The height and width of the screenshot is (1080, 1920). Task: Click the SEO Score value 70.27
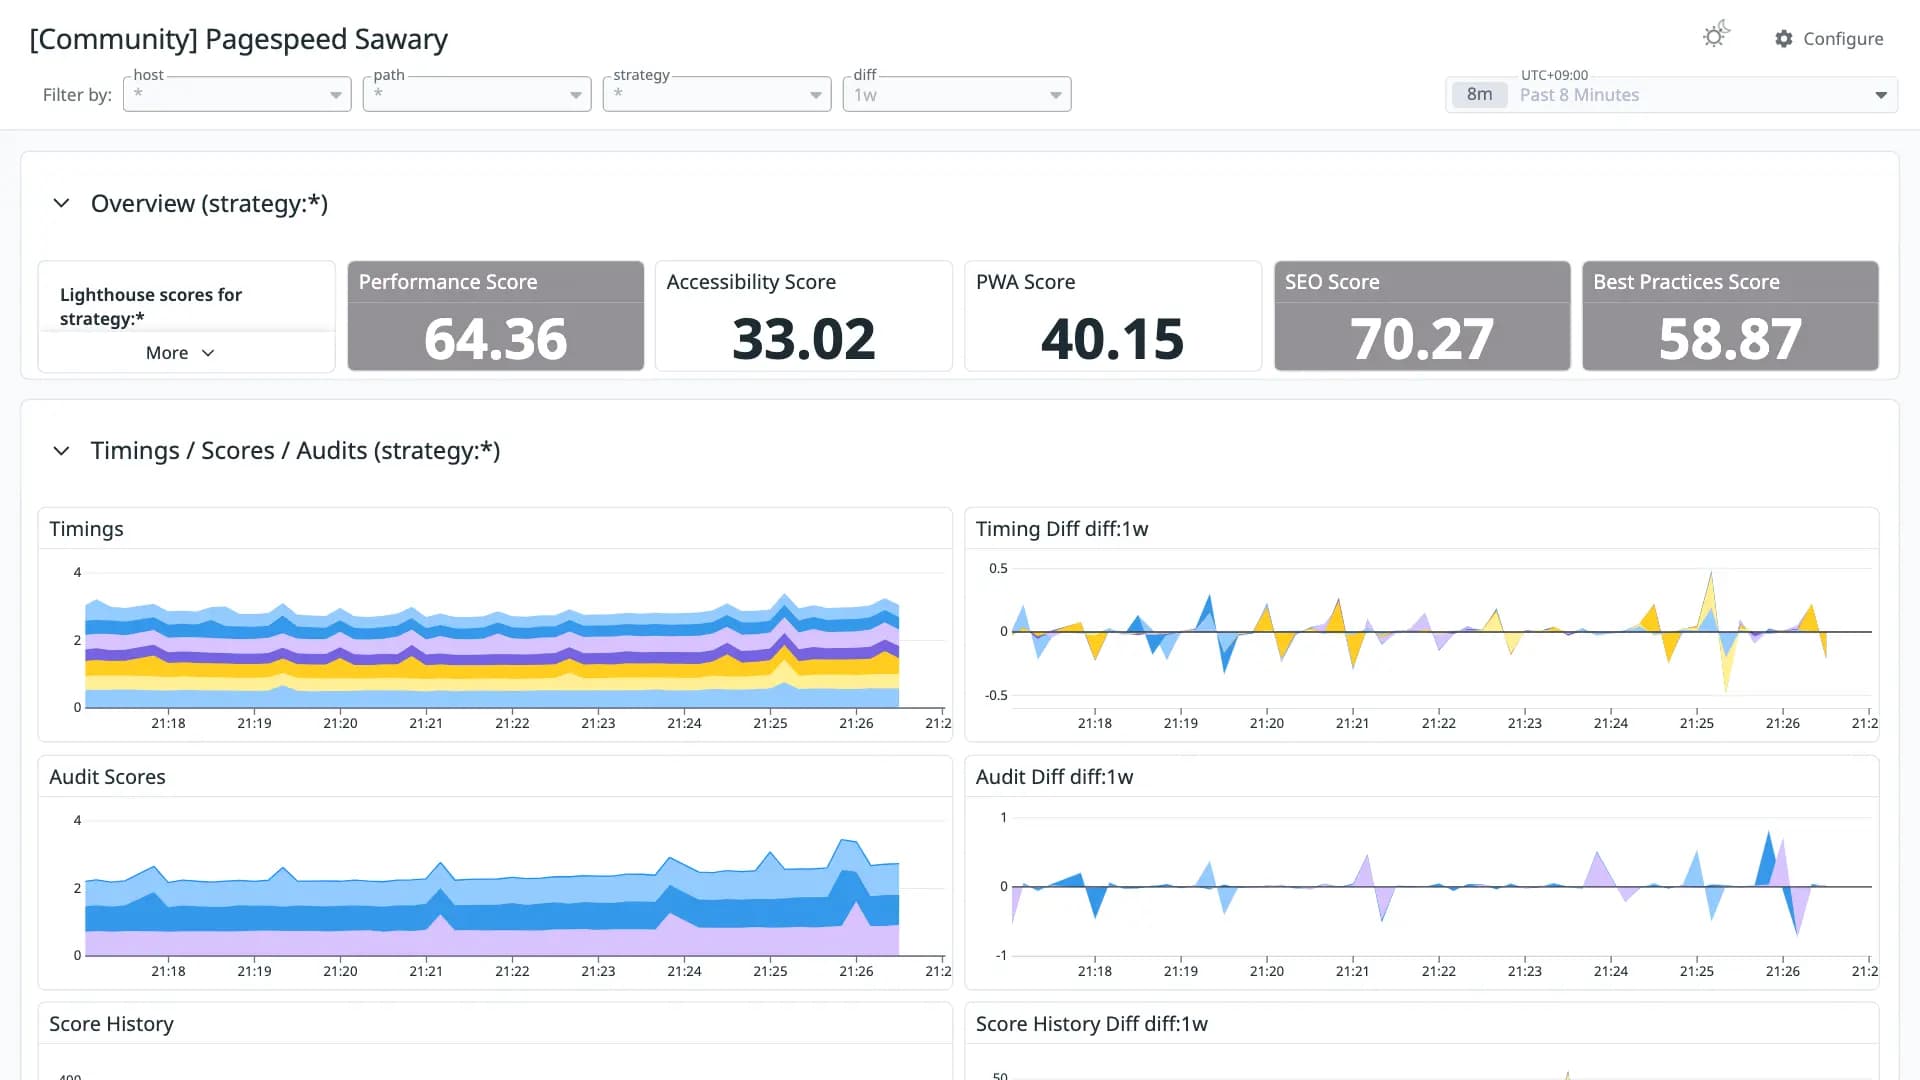coord(1422,338)
